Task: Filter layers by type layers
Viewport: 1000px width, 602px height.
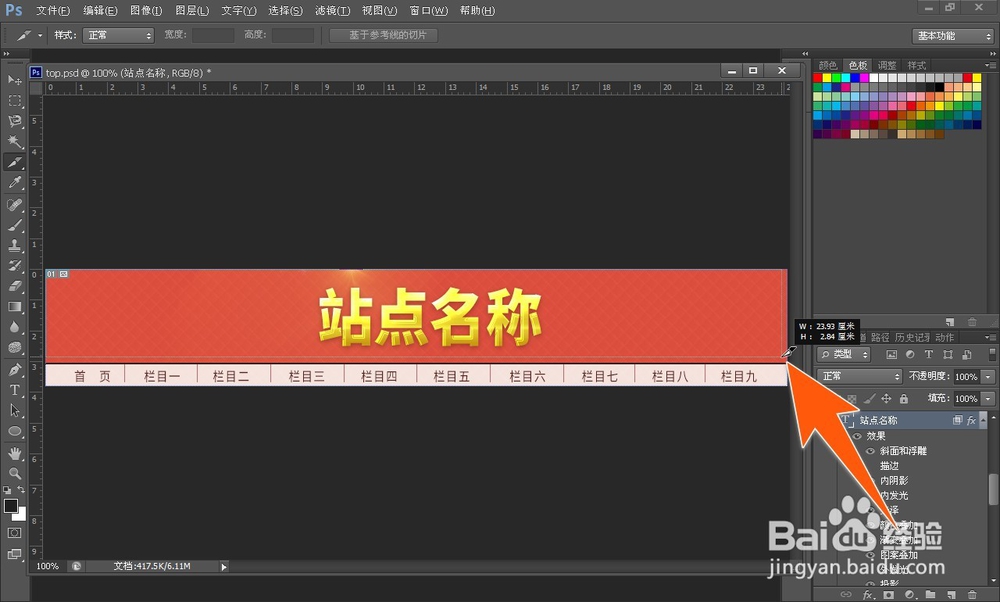Action: pos(929,355)
